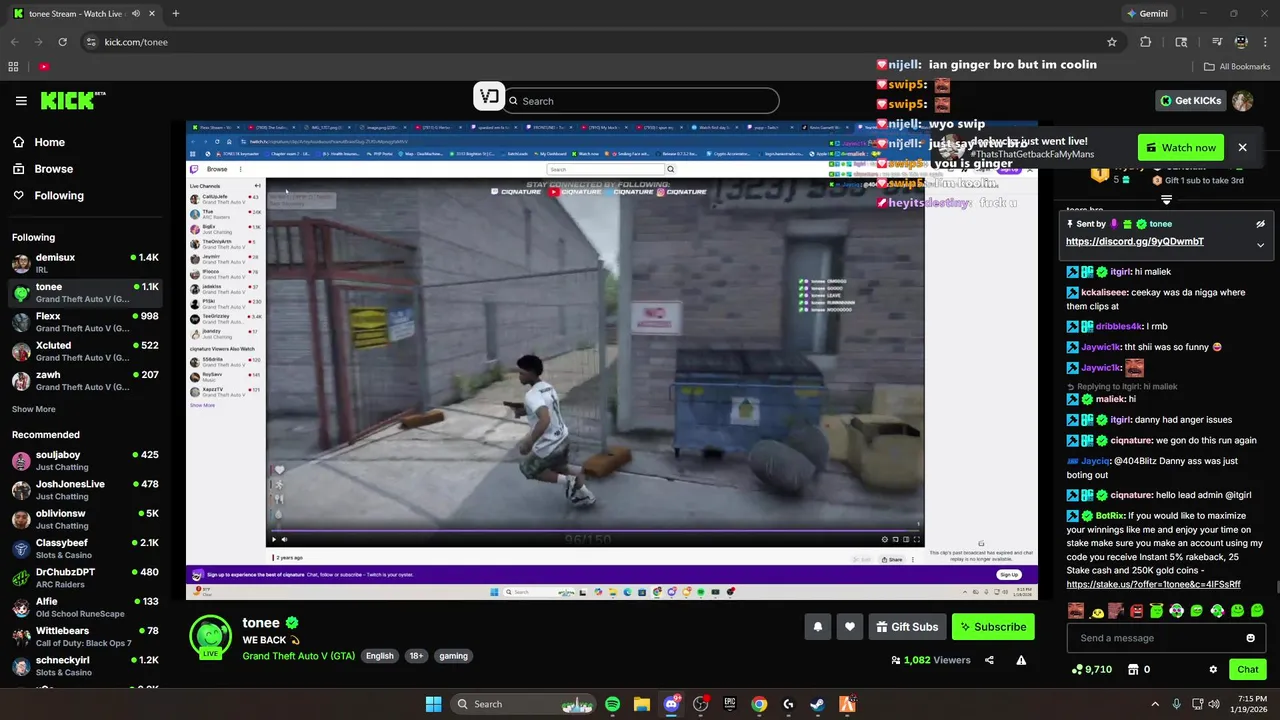Click the report warning triangle icon
The width and height of the screenshot is (1280, 720).
(1021, 660)
